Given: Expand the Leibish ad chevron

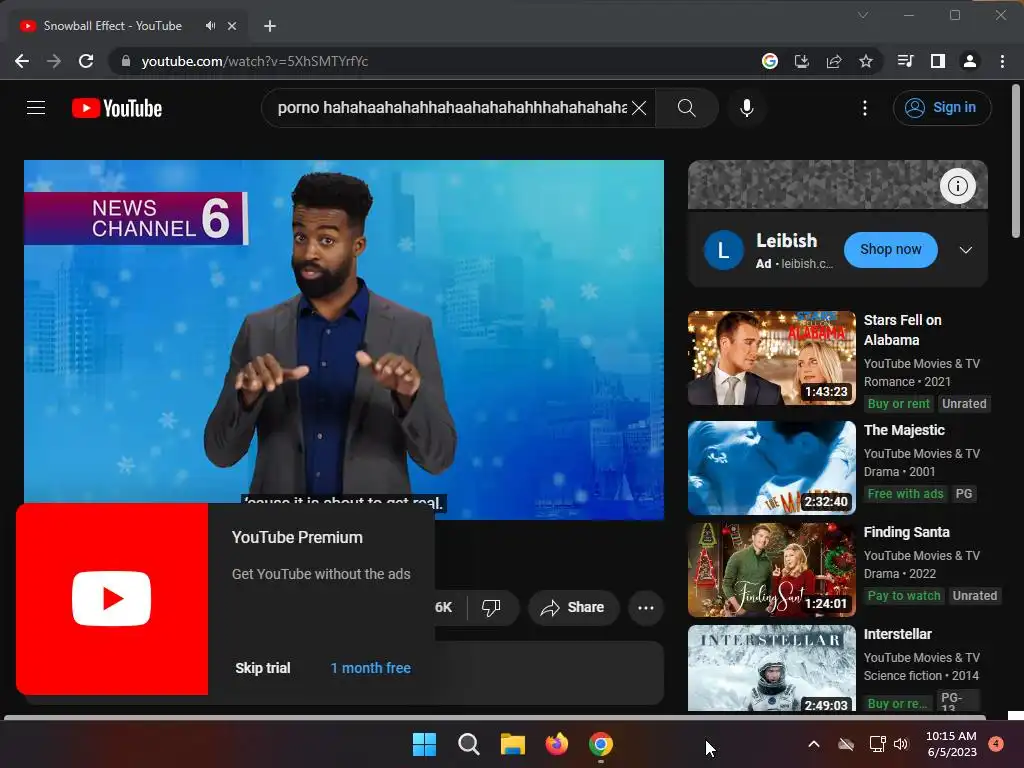Looking at the screenshot, I should [965, 250].
